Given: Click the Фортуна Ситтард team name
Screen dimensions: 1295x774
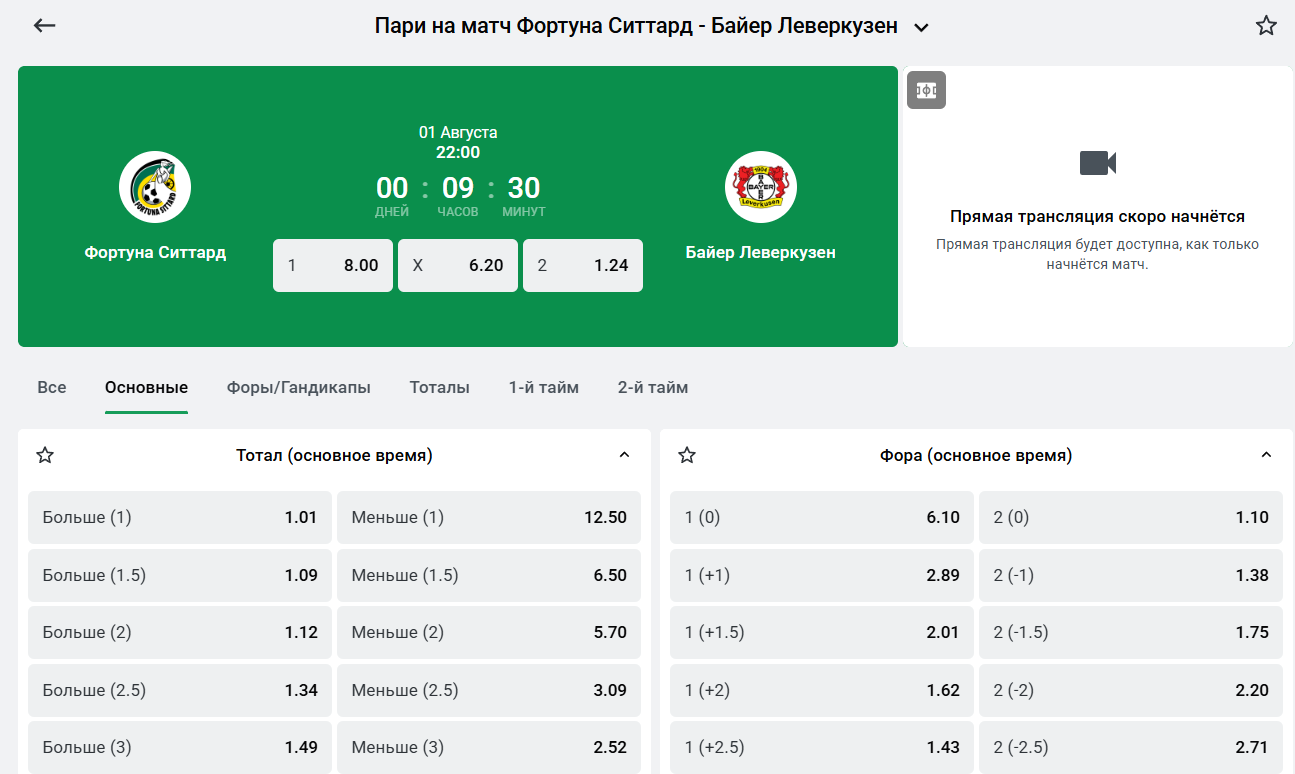Looking at the screenshot, I should [155, 252].
